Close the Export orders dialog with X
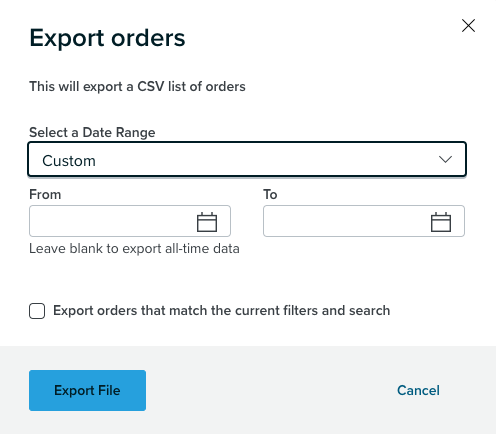 tap(468, 26)
